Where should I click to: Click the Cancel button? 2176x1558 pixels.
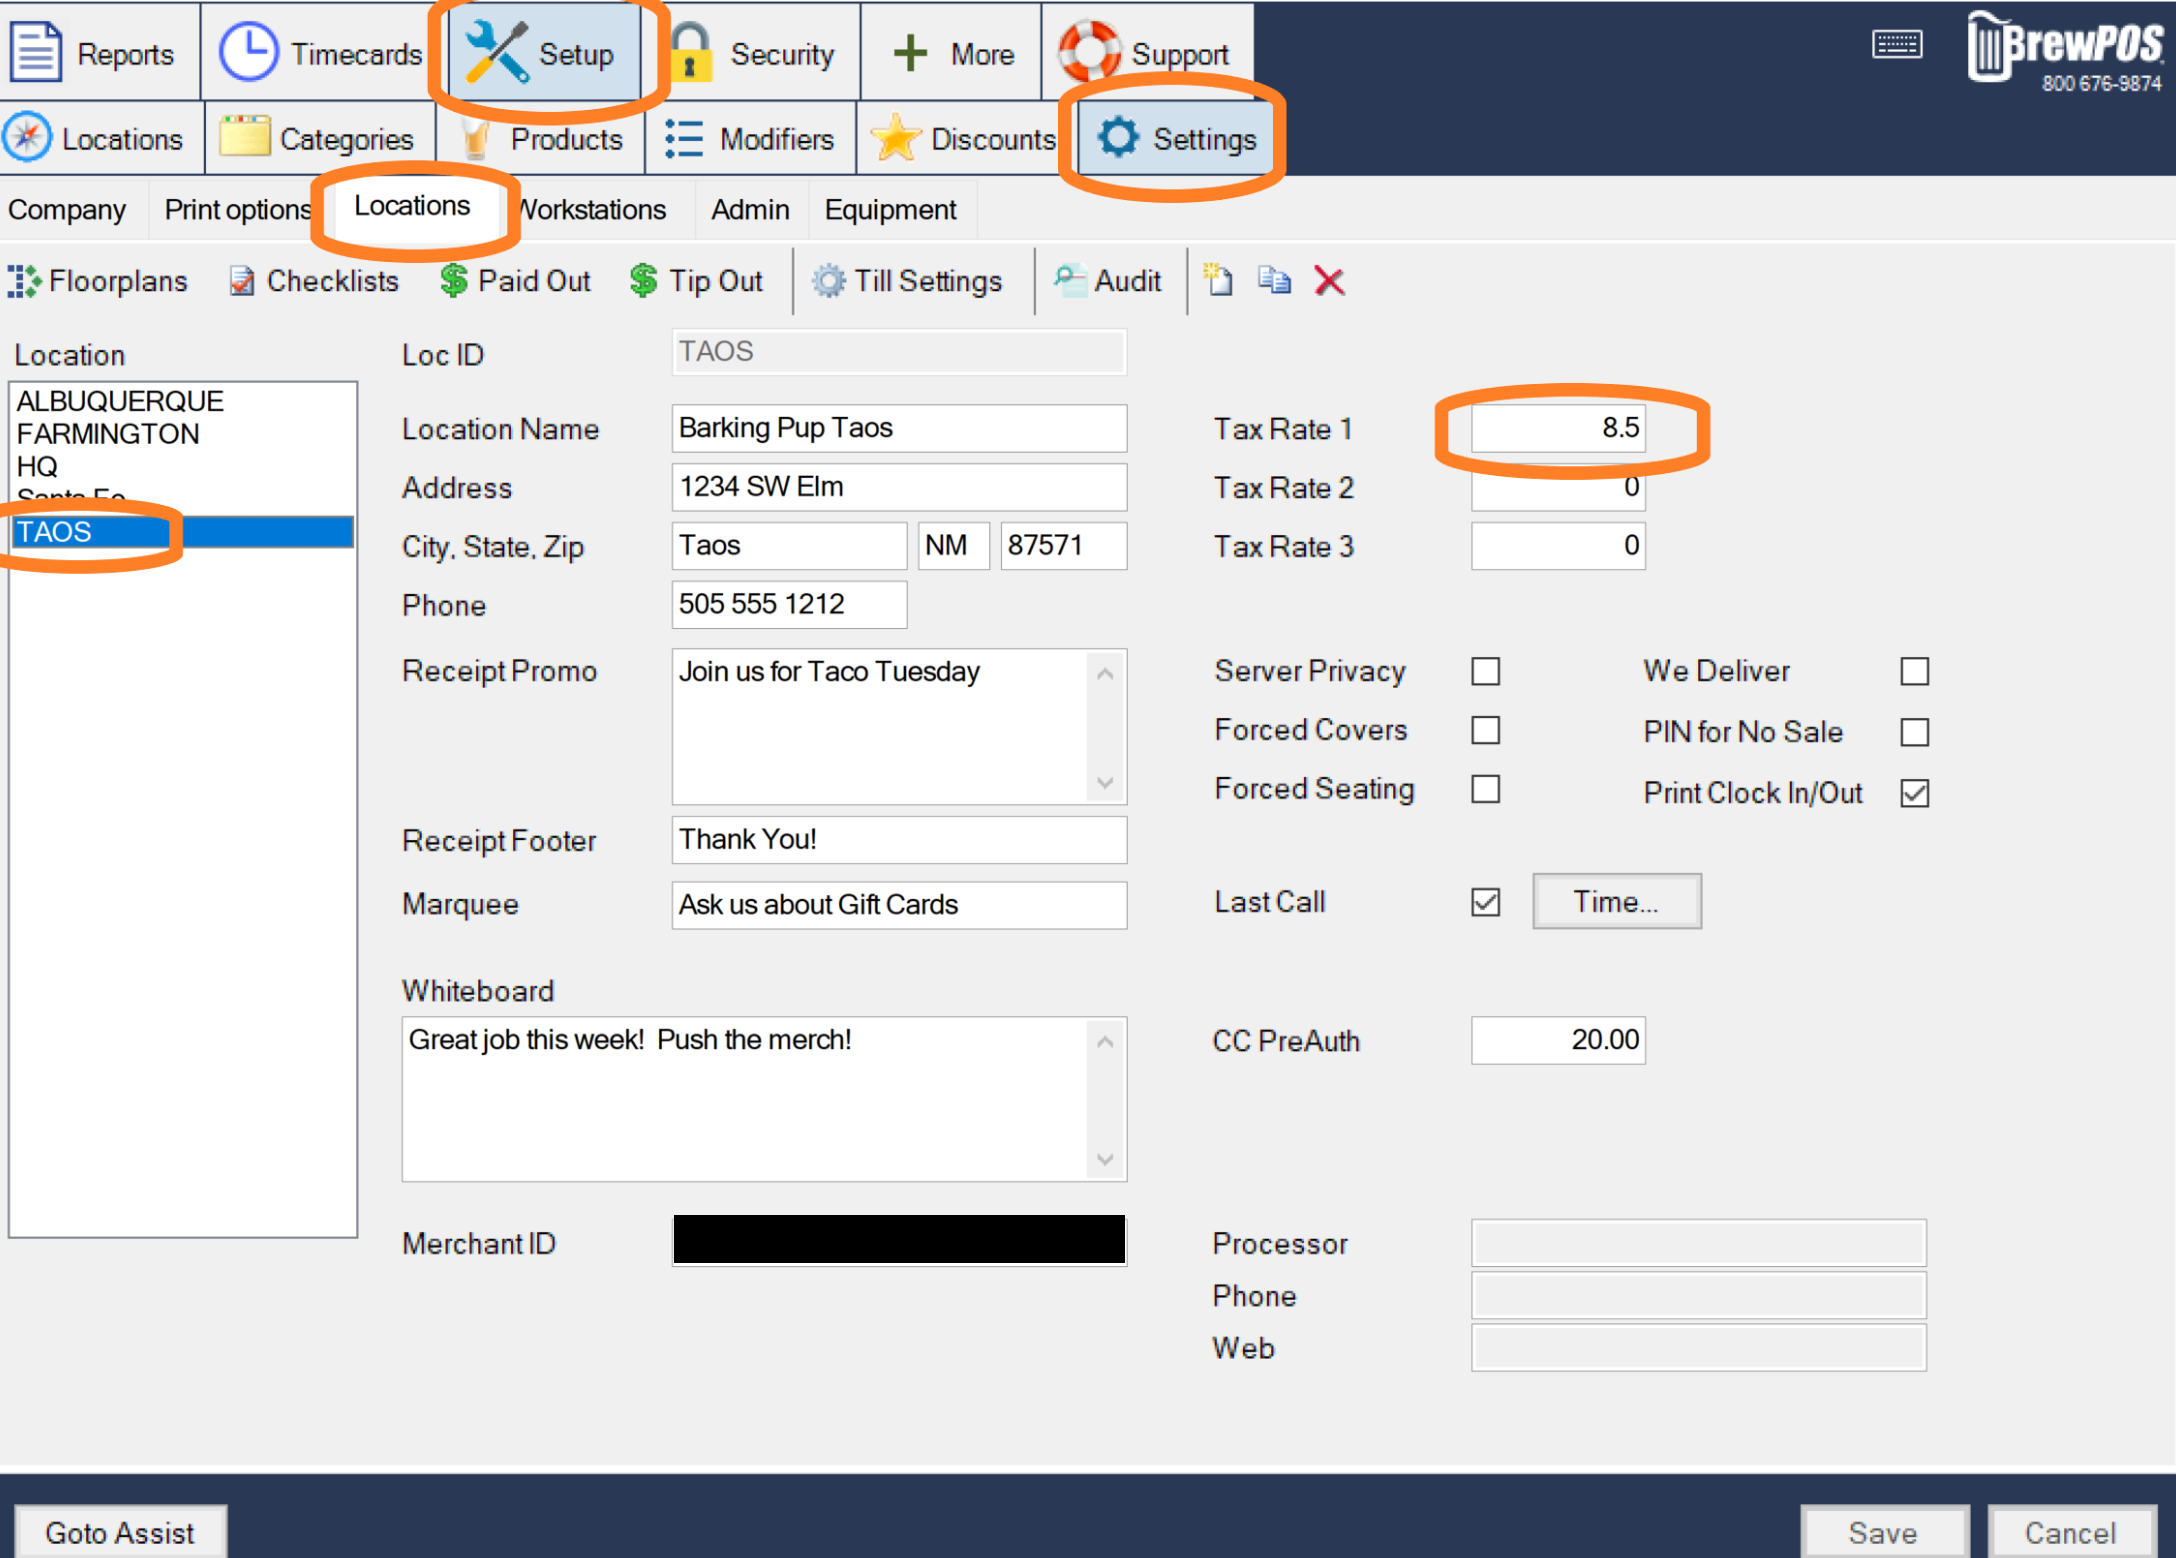[2070, 1532]
